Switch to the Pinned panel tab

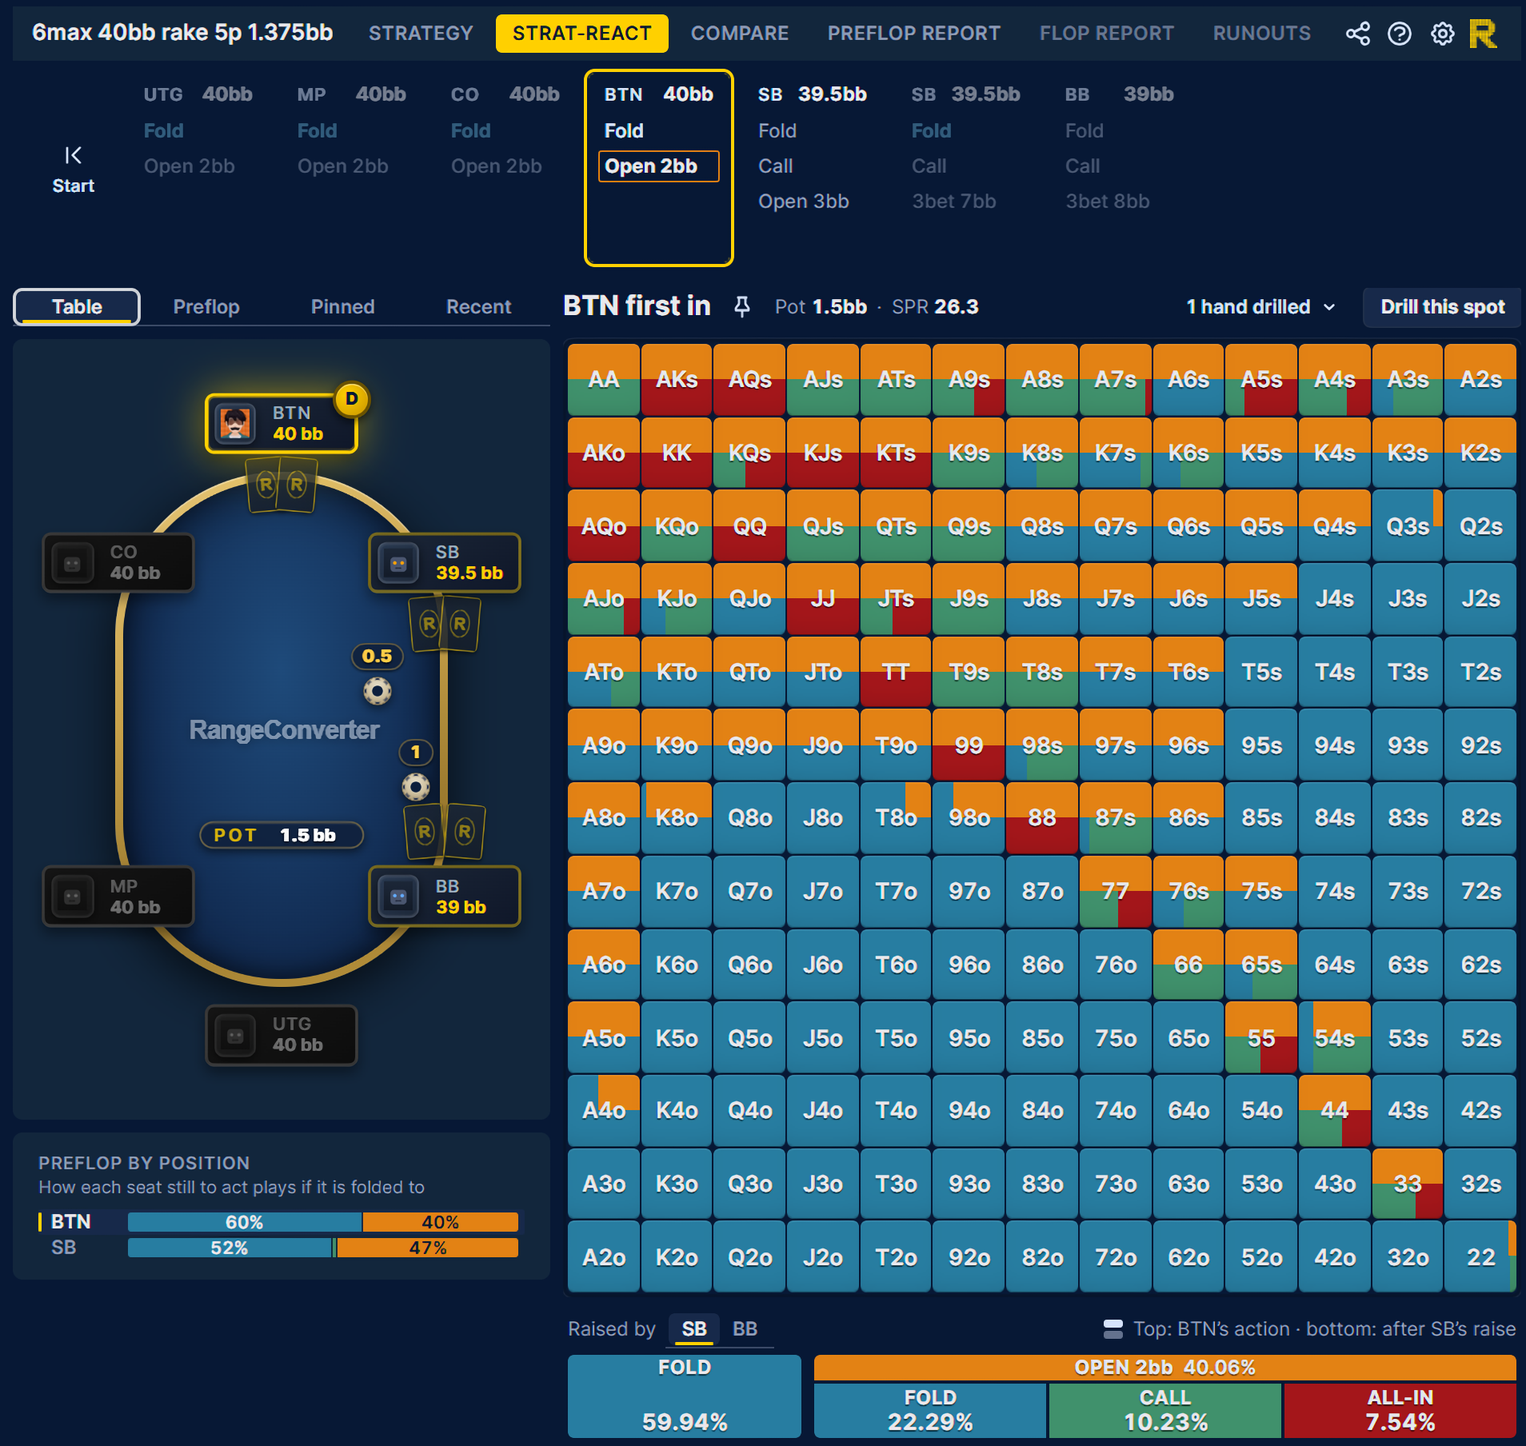click(343, 307)
